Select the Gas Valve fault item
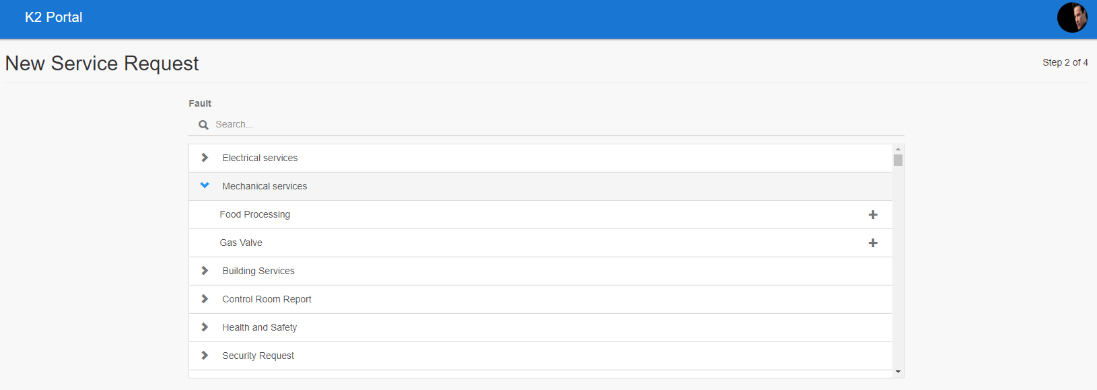The width and height of the screenshot is (1097, 390). pyautogui.click(x=541, y=243)
